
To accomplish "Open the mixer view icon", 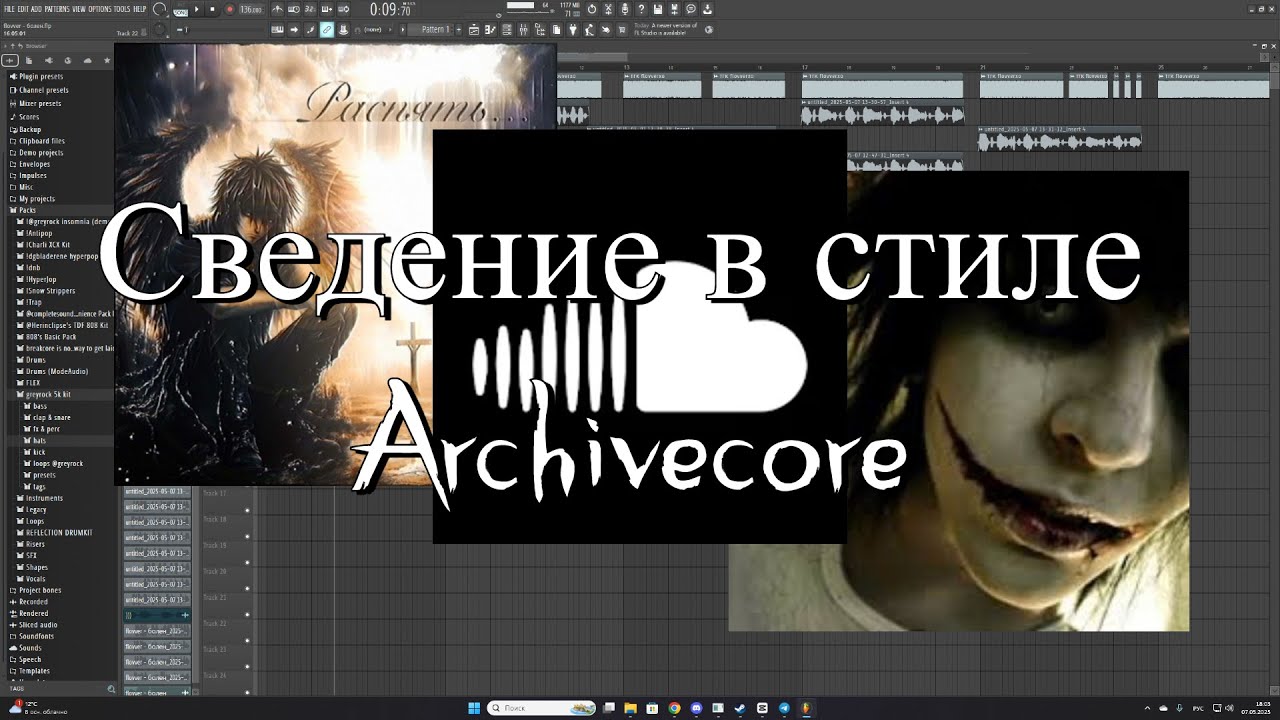I will 523,29.
